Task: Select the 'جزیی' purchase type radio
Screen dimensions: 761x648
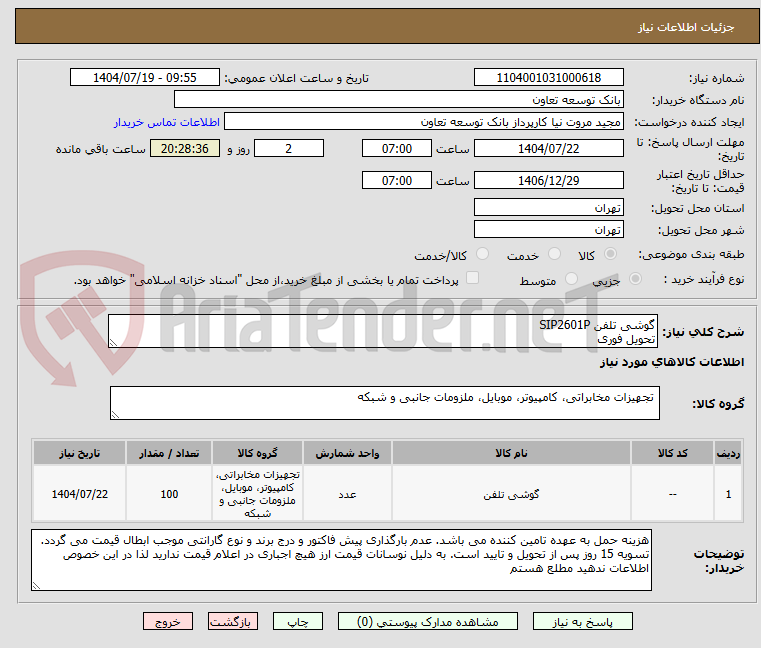Action: 635,279
